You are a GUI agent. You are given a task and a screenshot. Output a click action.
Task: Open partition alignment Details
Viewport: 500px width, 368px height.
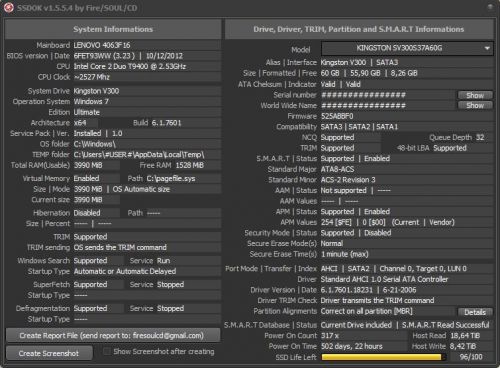click(x=475, y=312)
